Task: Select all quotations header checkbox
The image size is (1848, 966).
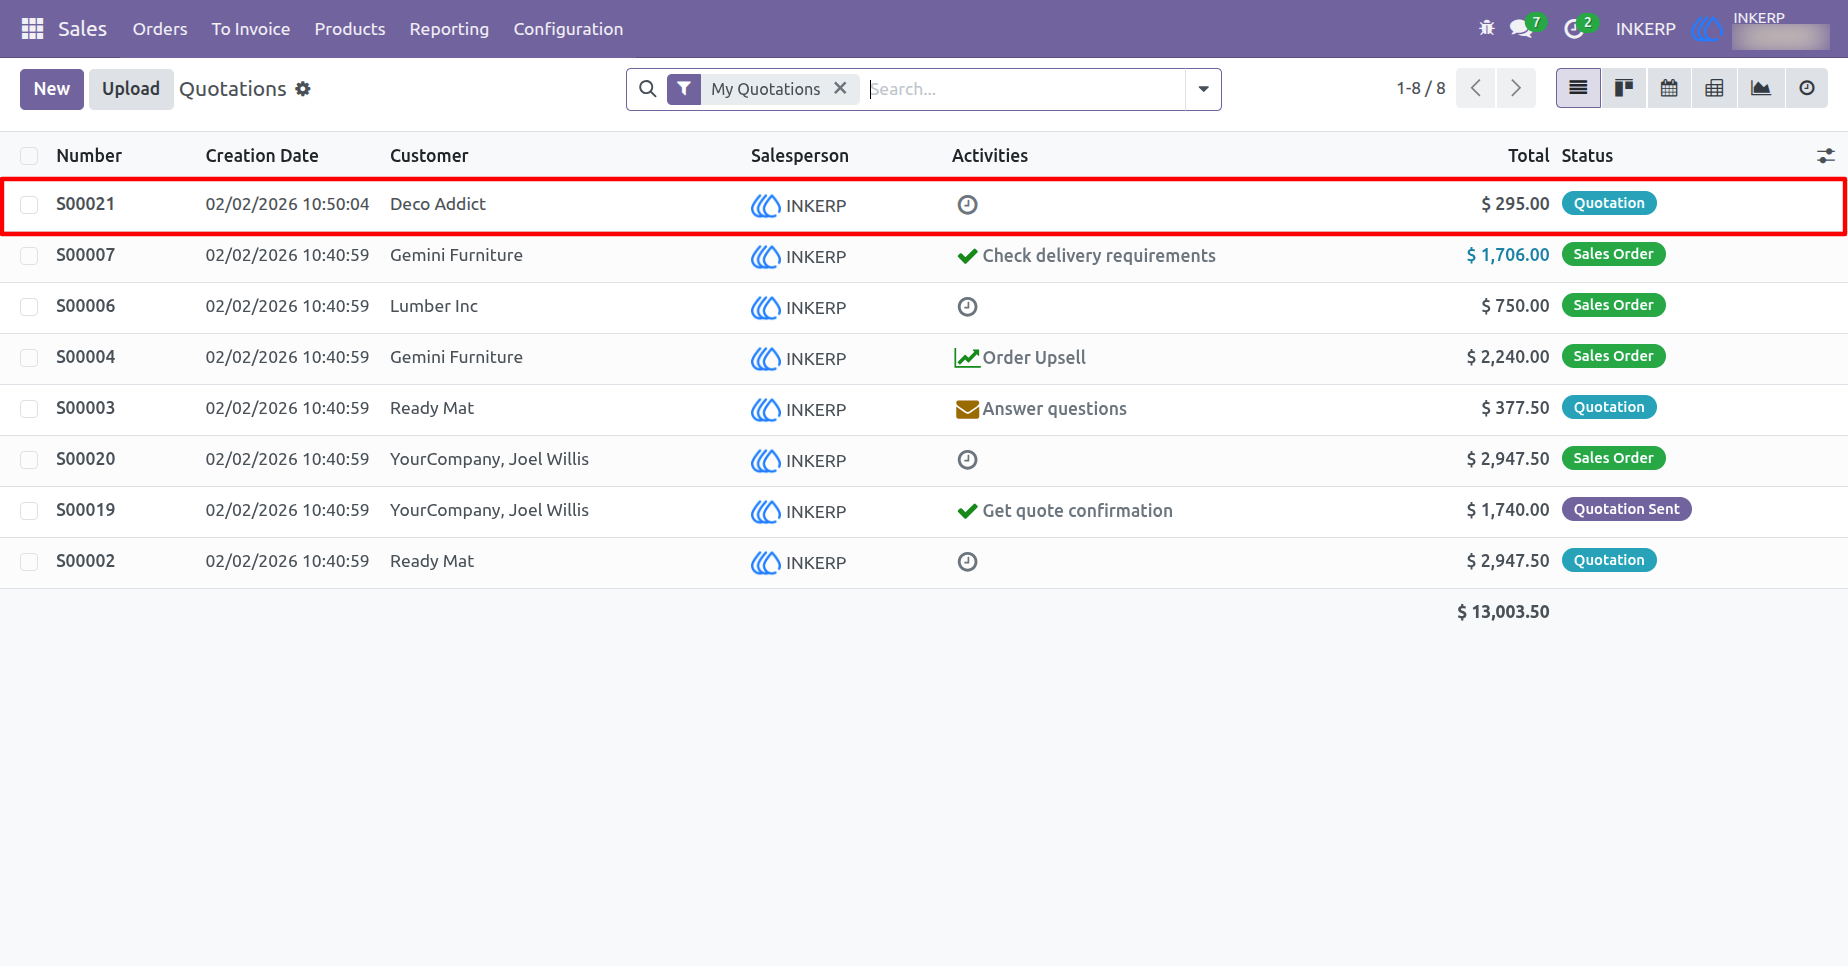Action: point(29,156)
